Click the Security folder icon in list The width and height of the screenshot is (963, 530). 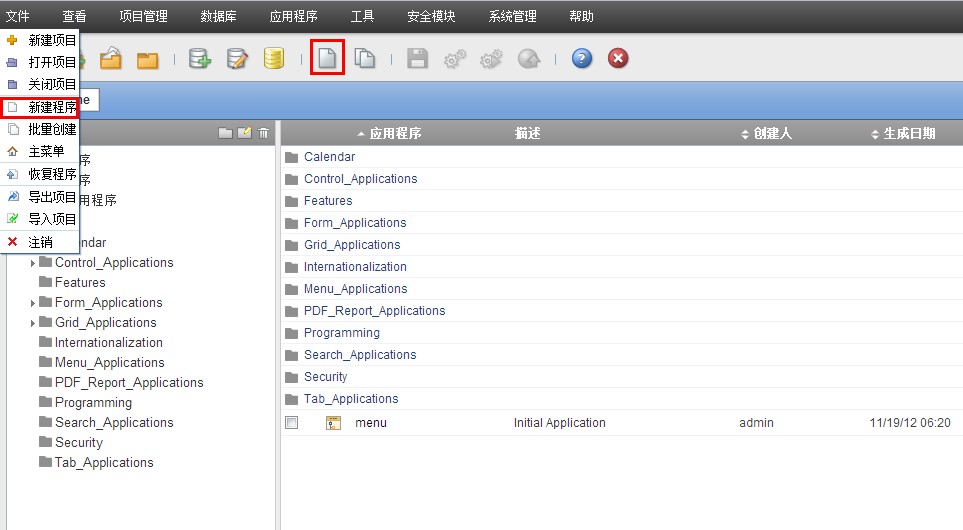(x=291, y=377)
